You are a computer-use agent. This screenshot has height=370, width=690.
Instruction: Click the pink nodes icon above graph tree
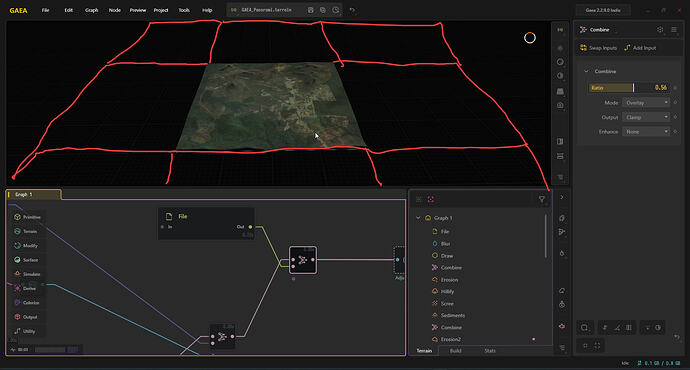tap(431, 199)
